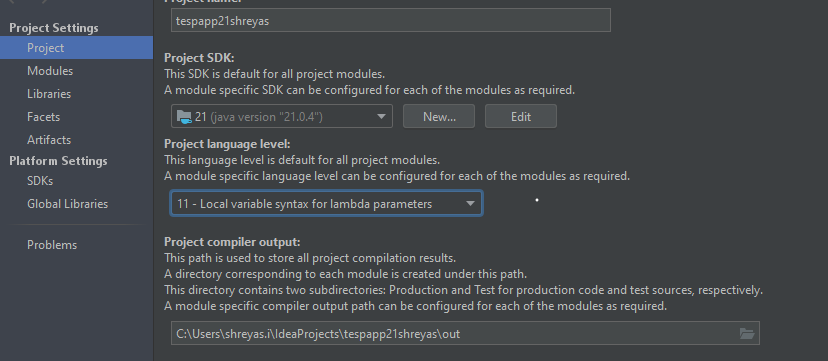This screenshot has height=361, width=828.
Task: Click the Platform Settings header
Action: coord(58,161)
